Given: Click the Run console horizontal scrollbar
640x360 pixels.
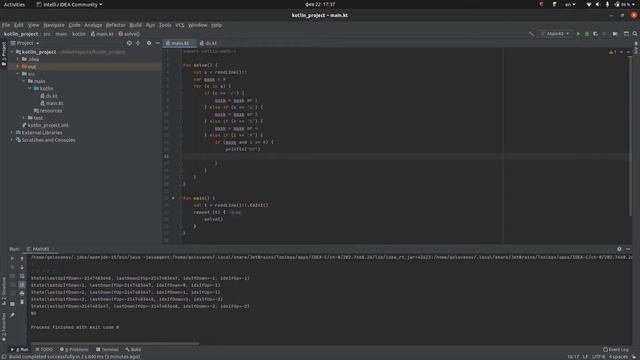Looking at the screenshot, I should (x=116, y=343).
